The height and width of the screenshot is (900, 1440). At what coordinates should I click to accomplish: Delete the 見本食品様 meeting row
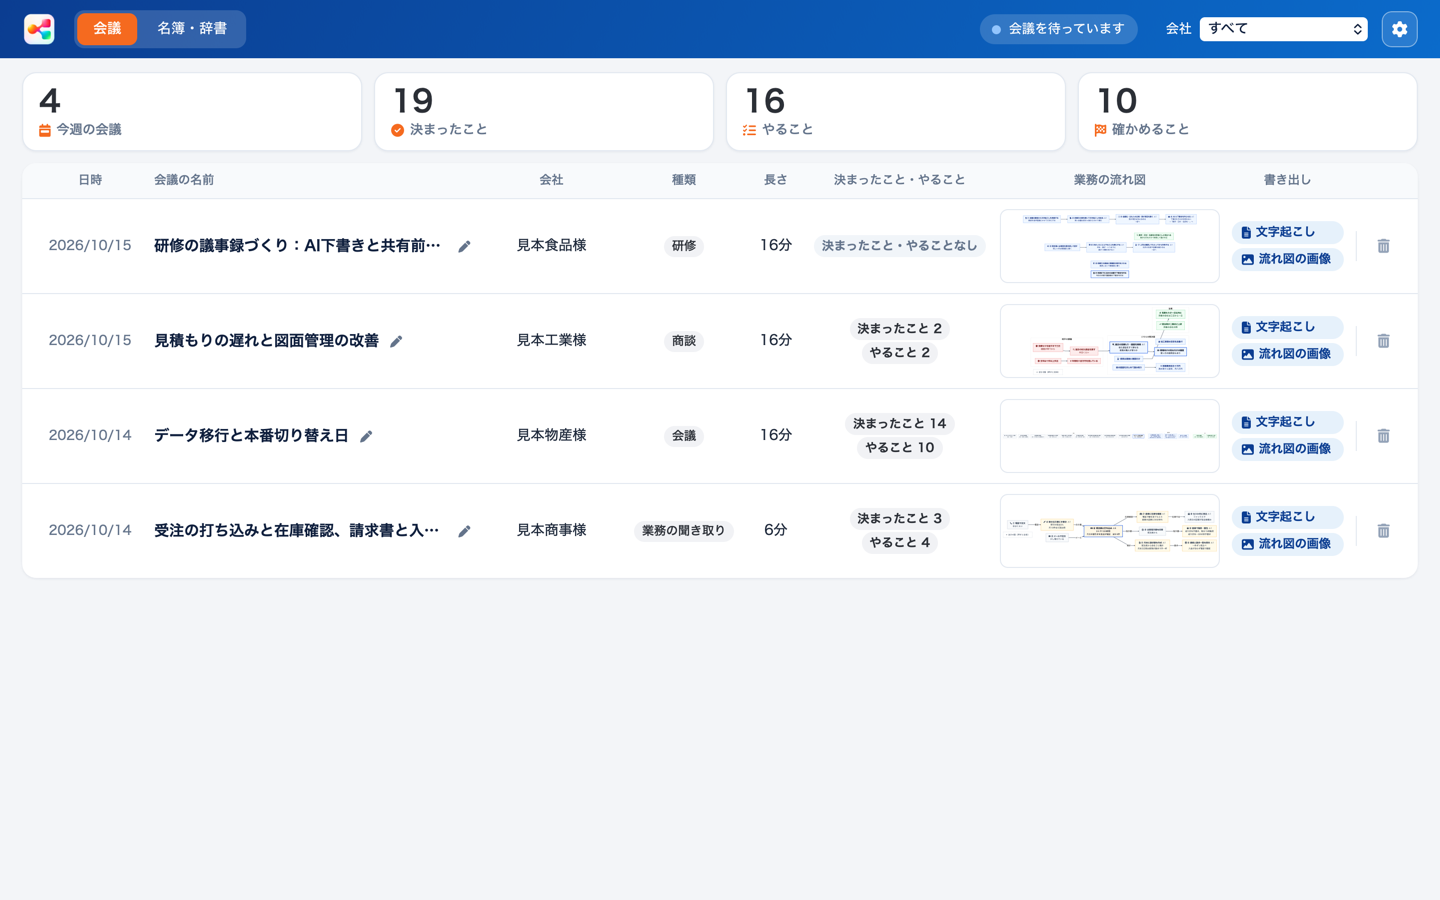point(1383,246)
